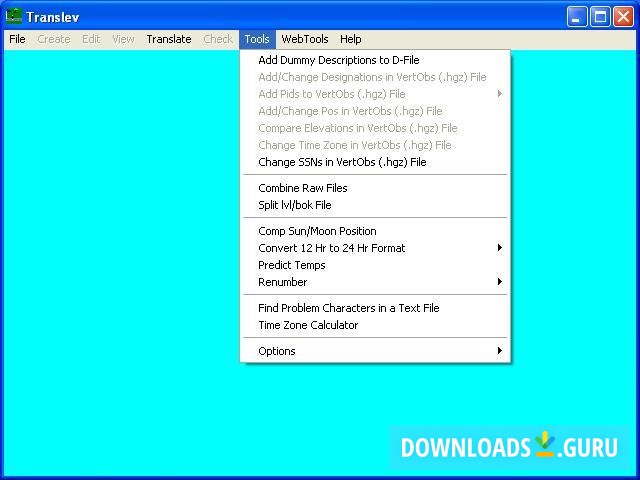Choose Add Dummy Descriptions to D-File
This screenshot has height=480, width=640.
pyautogui.click(x=375, y=60)
